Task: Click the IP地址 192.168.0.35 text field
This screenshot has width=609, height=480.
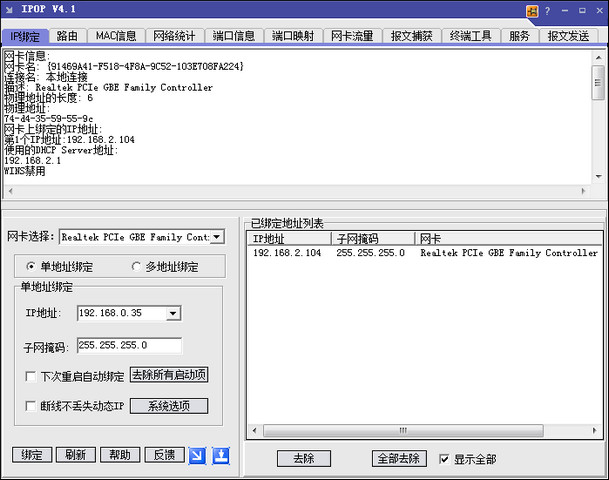Action: (x=122, y=313)
